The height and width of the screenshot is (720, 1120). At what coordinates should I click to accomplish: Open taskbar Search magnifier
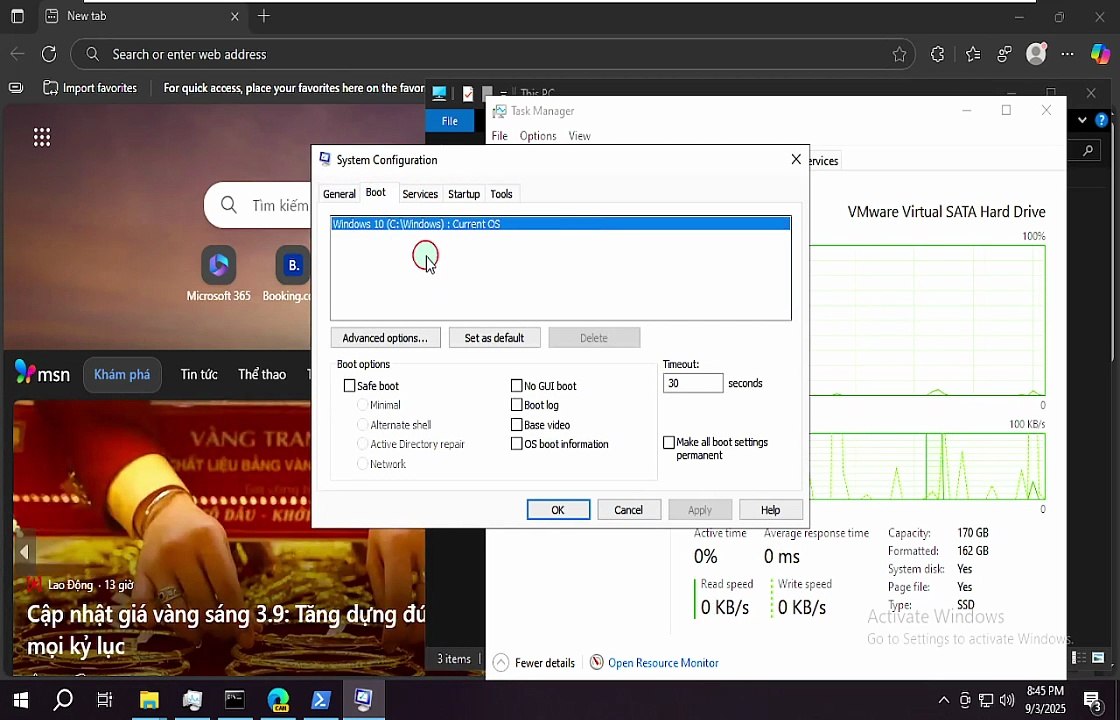tap(63, 699)
